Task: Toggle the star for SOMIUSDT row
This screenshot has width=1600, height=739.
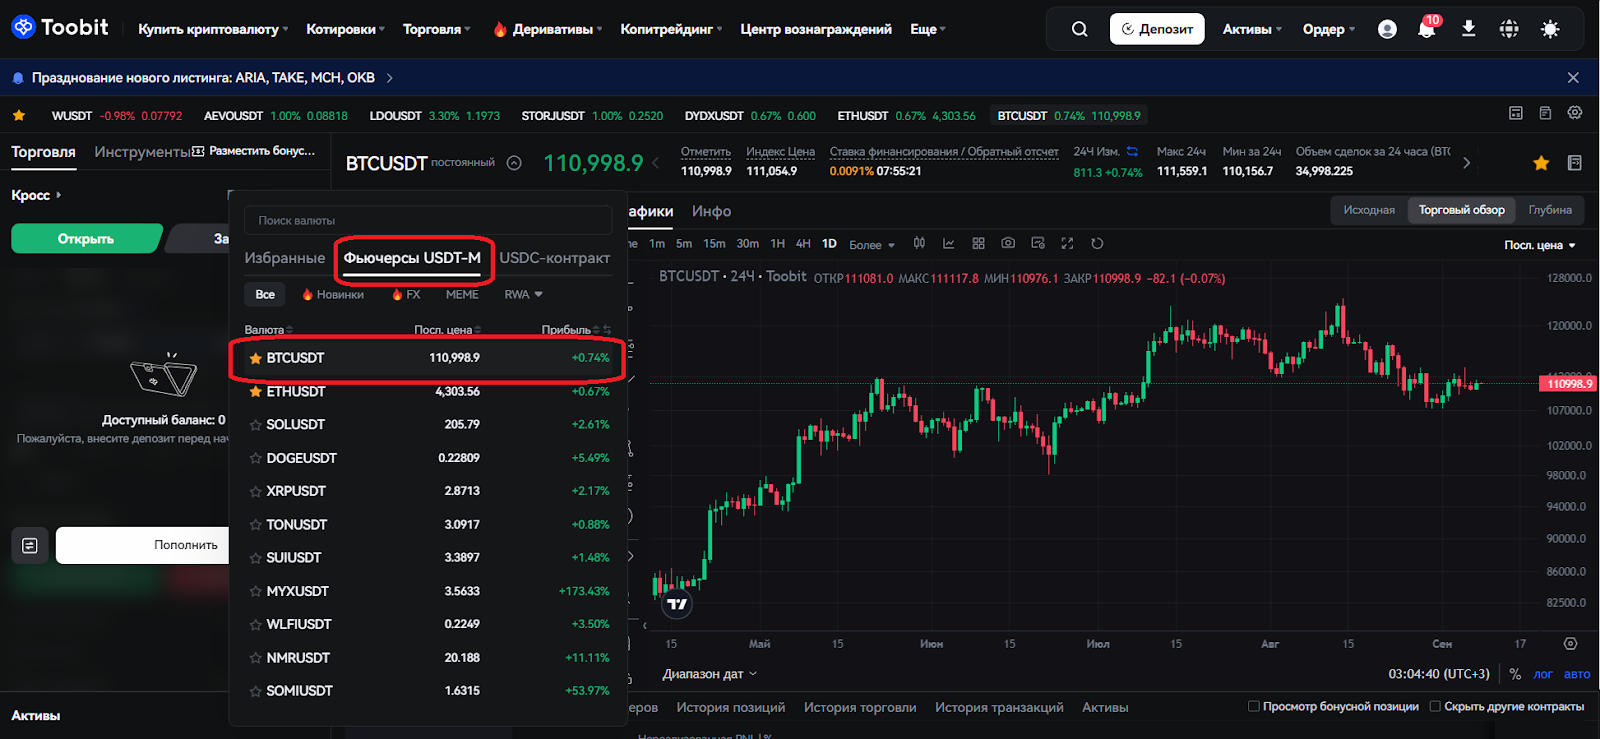Action: click(255, 691)
